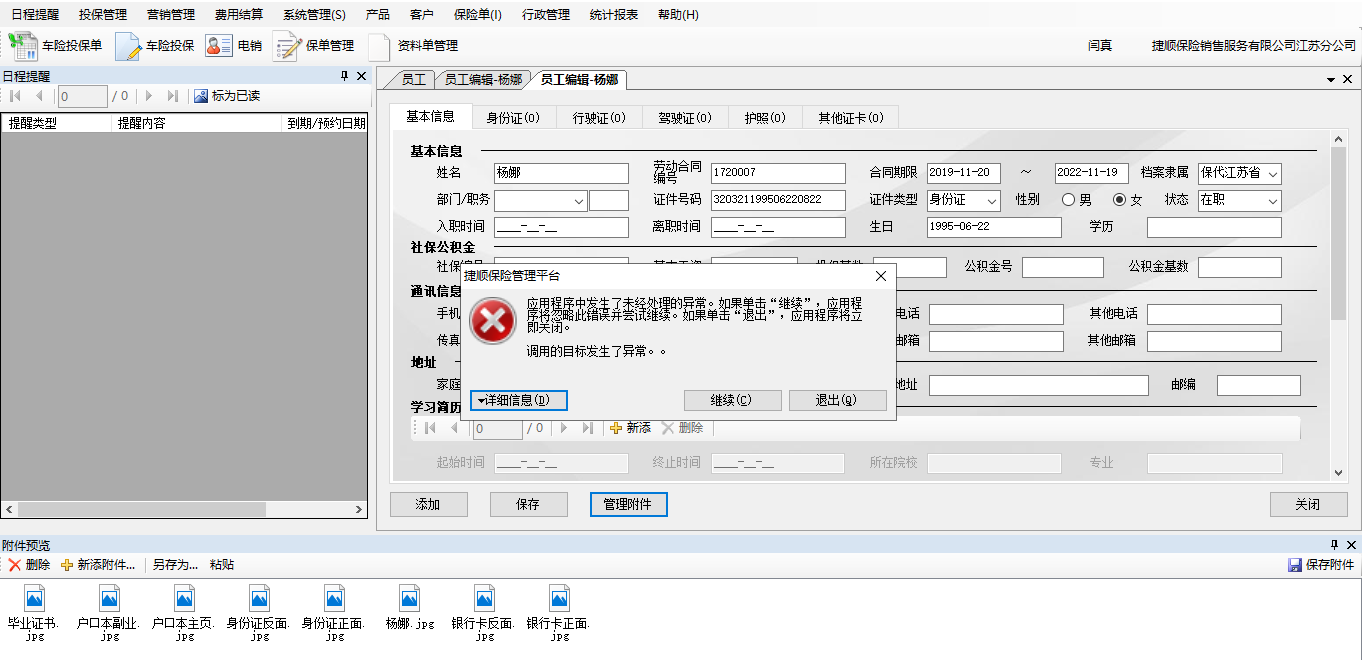Click 添加 button
This screenshot has height=660, width=1362.
point(428,504)
